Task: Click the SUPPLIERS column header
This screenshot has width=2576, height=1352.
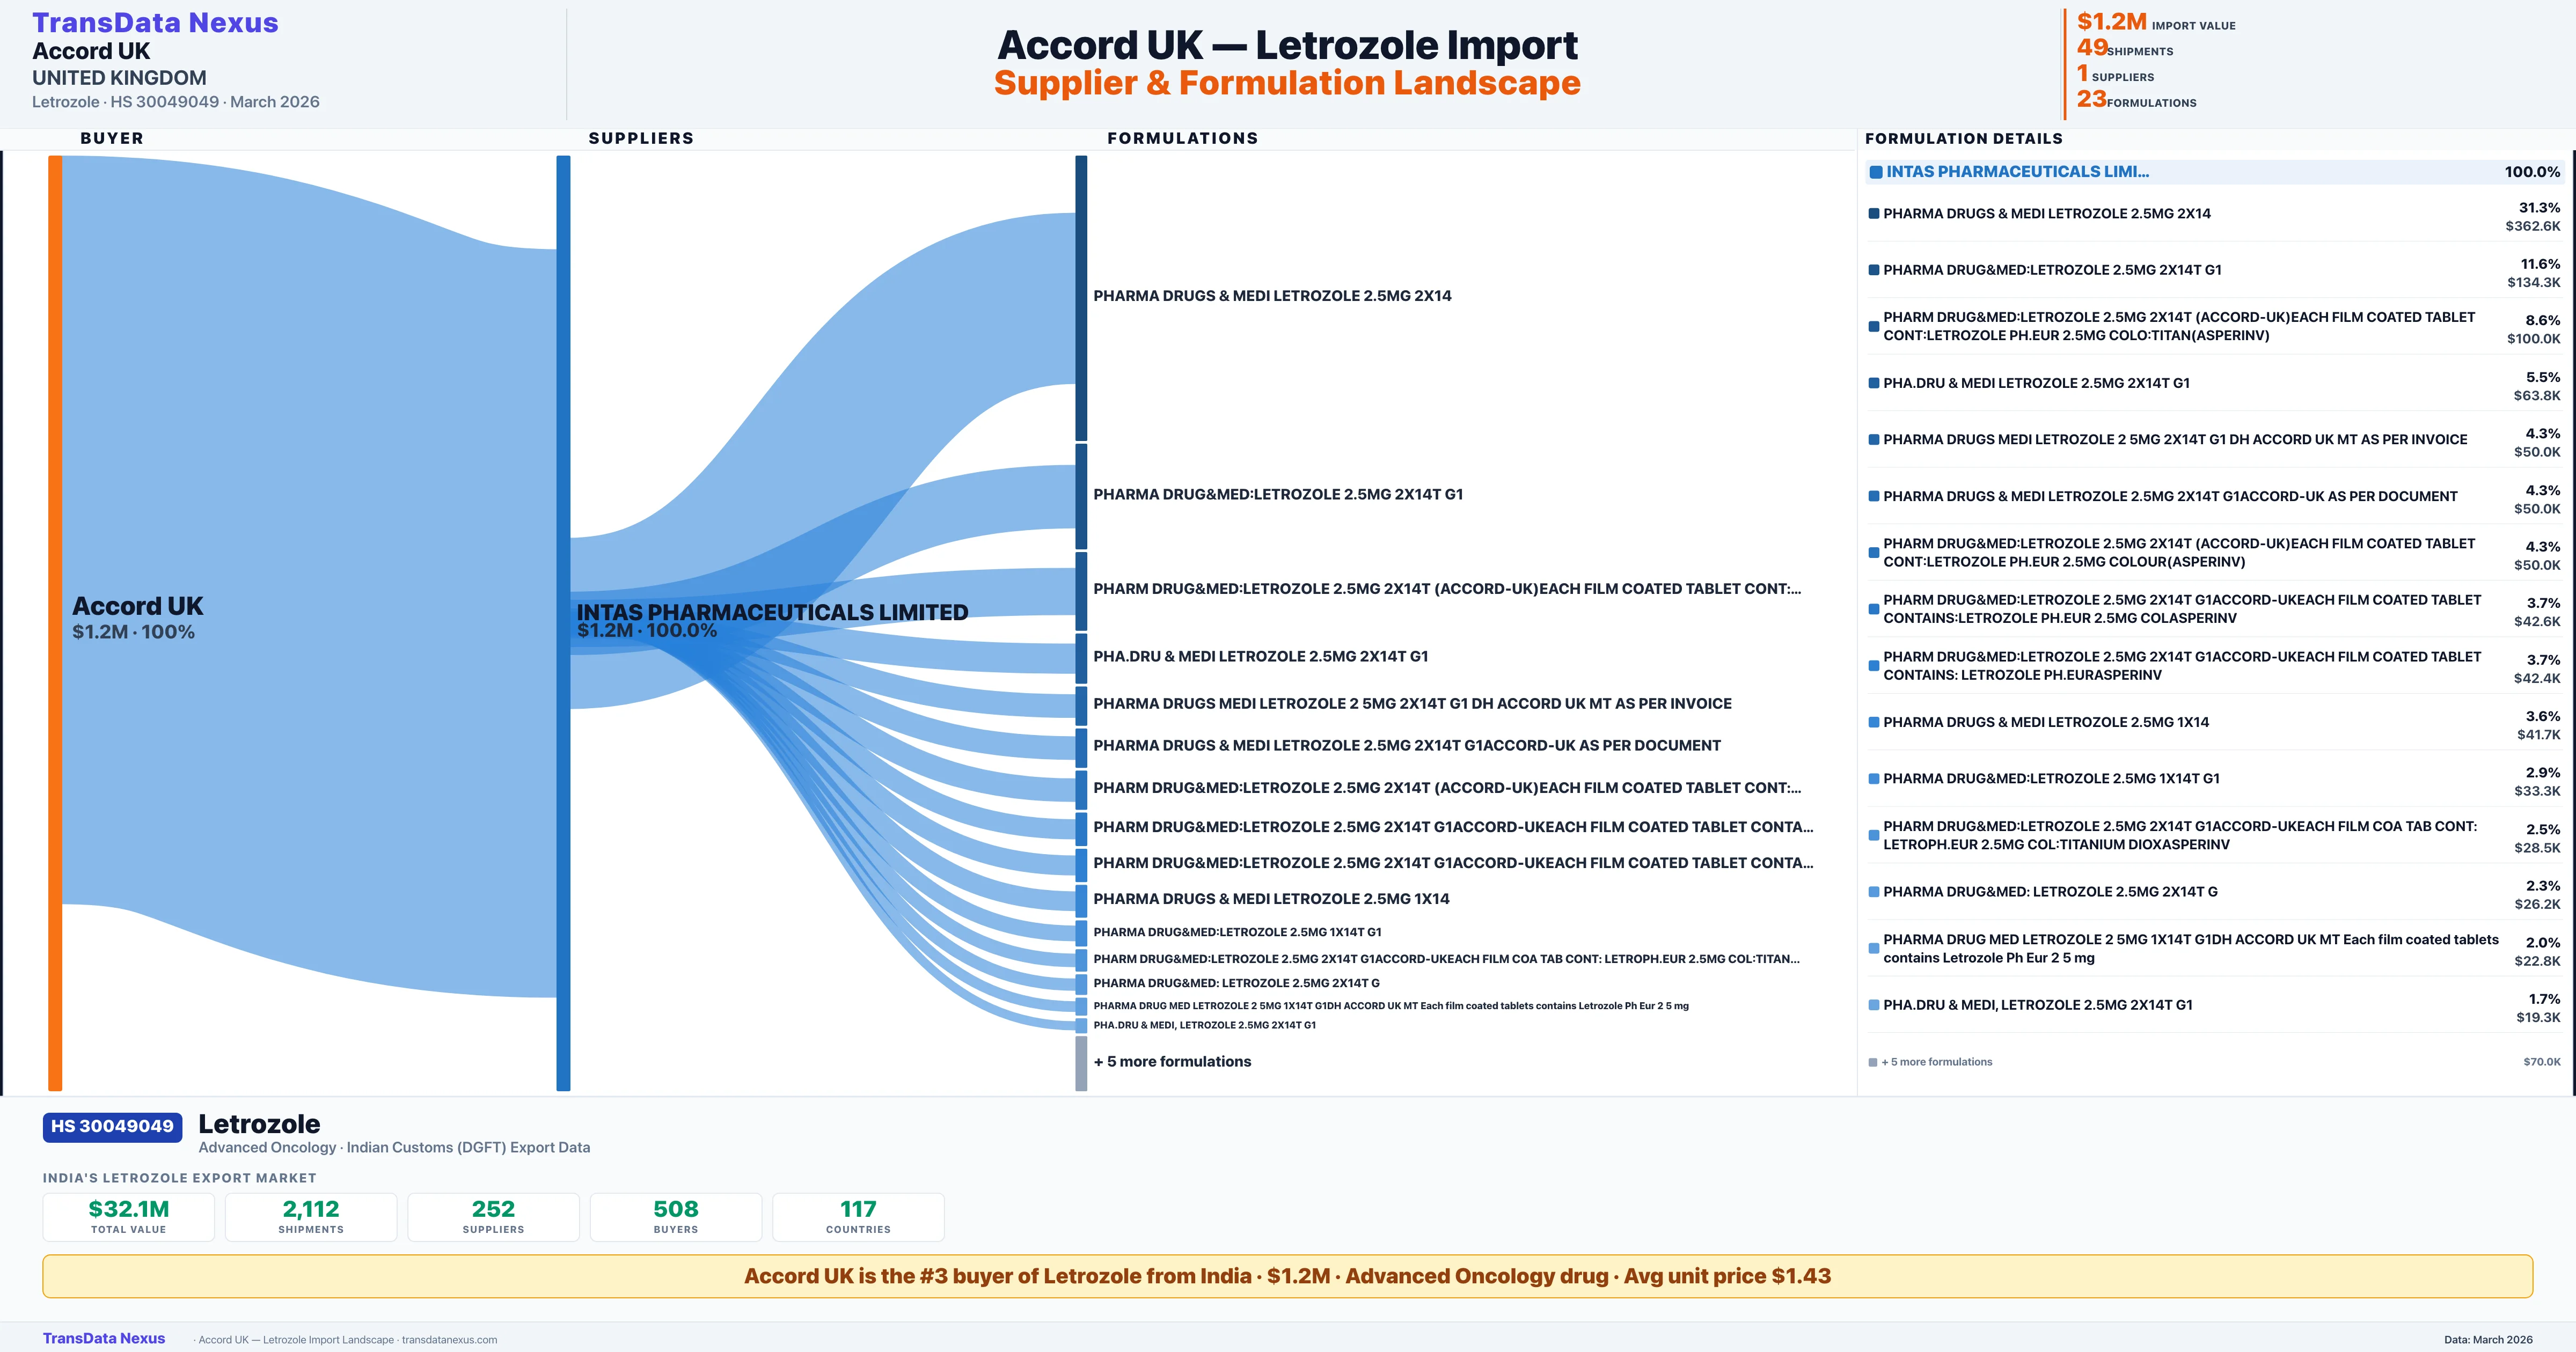Action: pyautogui.click(x=641, y=138)
